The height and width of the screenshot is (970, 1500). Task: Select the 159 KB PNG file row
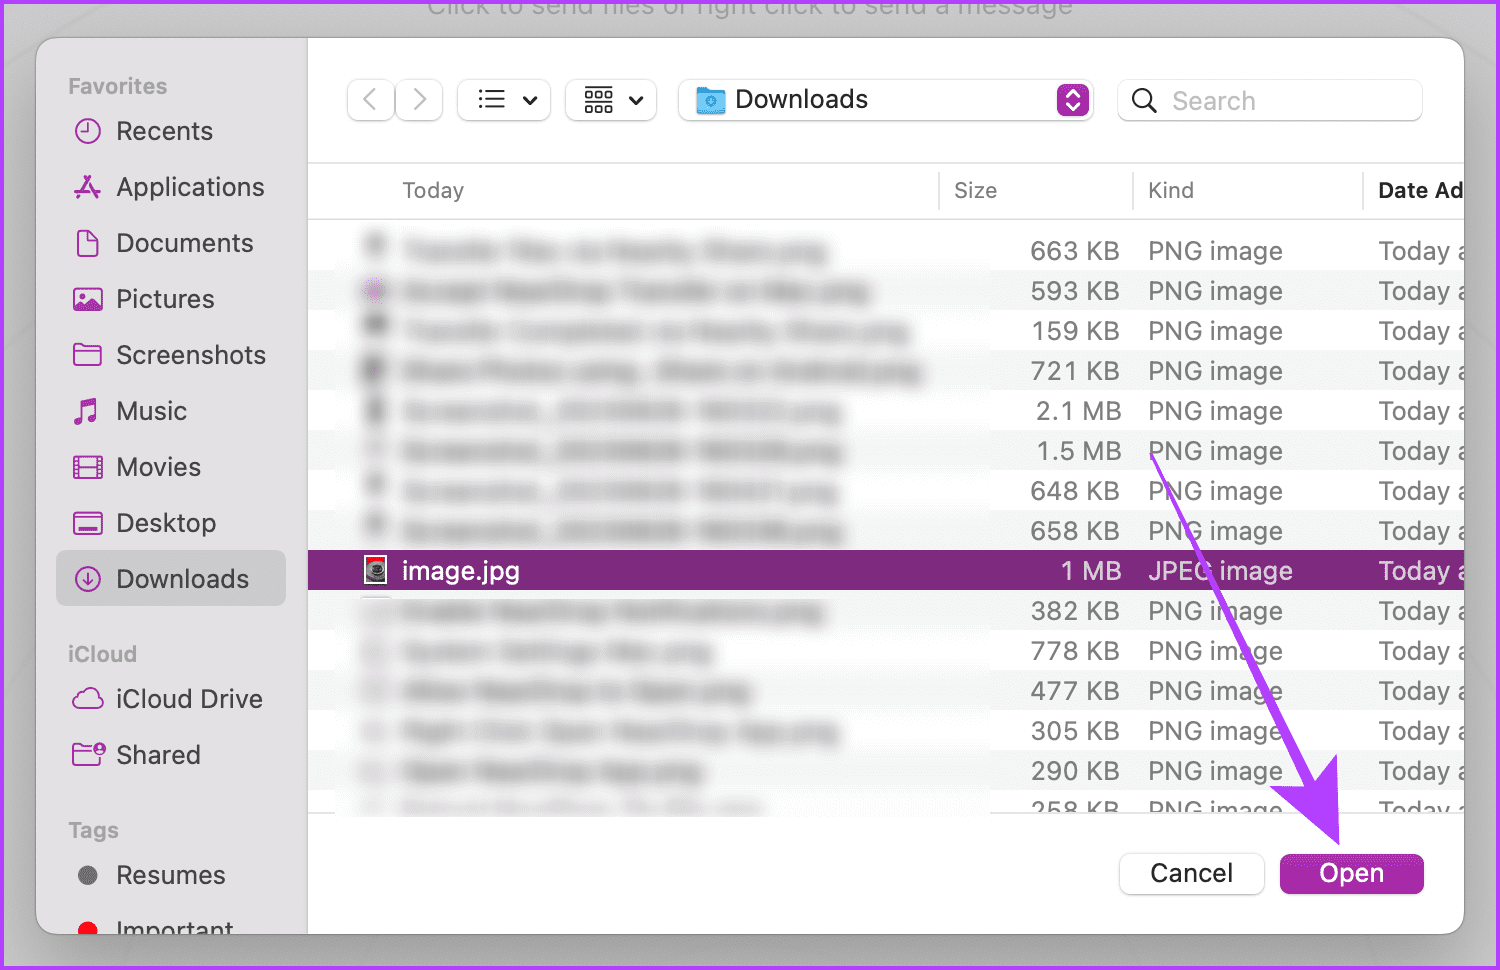886,331
